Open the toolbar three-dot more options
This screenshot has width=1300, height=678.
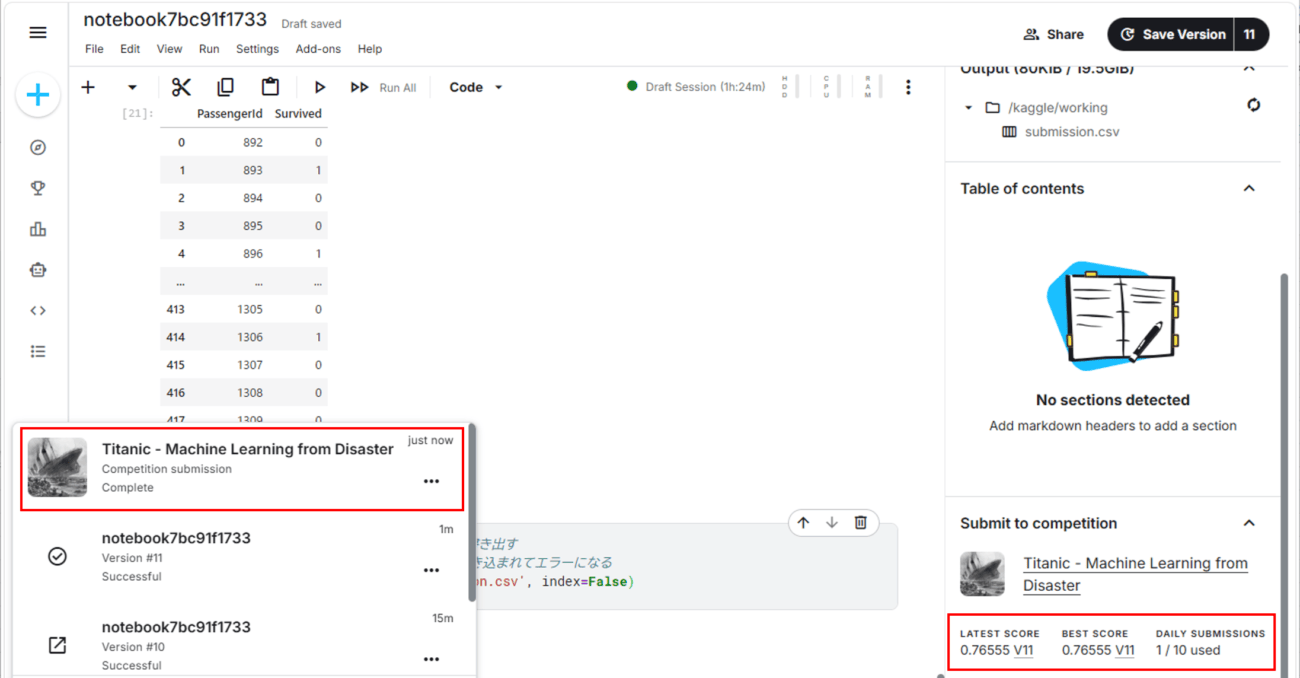[x=908, y=87]
